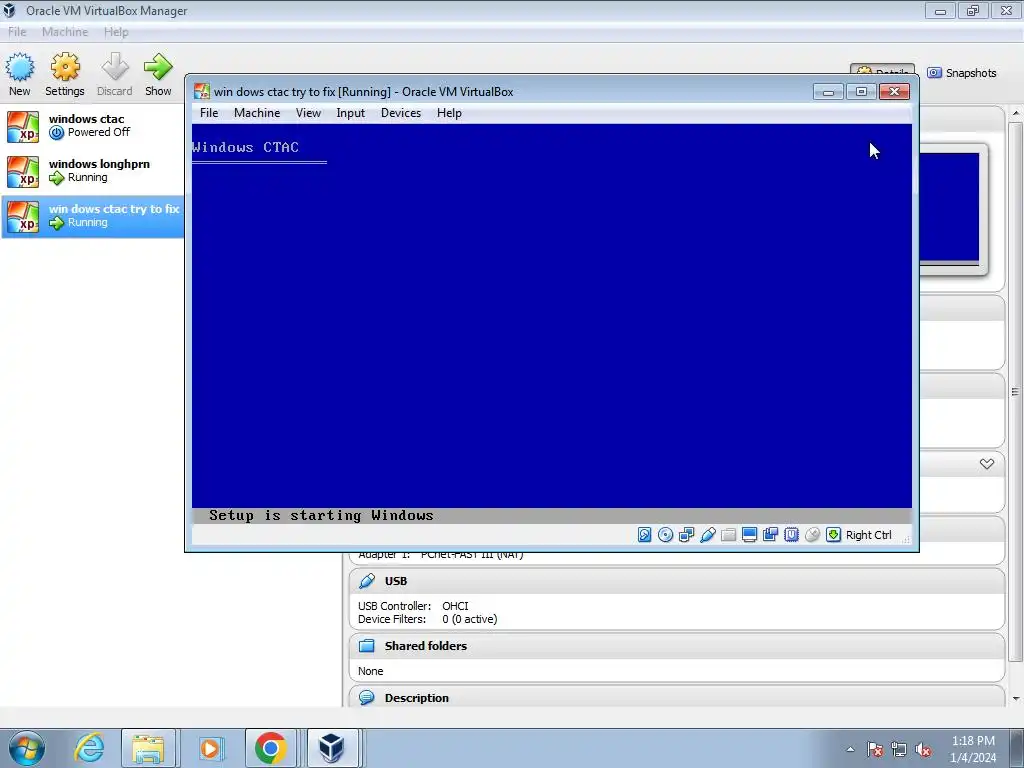Click the mouse integration status icon
The height and width of the screenshot is (768, 1024).
(812, 535)
